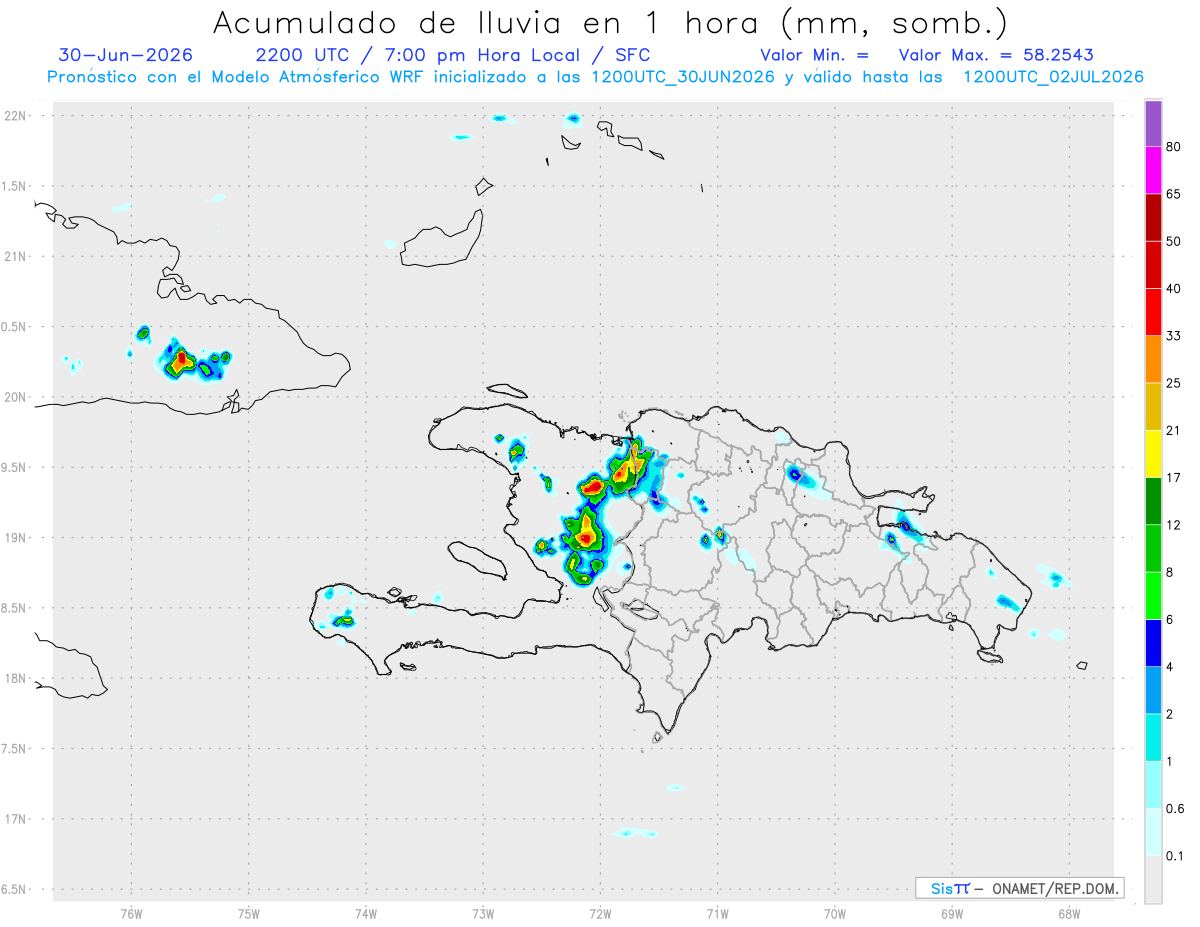Click the 69W longitude label

coord(952,914)
